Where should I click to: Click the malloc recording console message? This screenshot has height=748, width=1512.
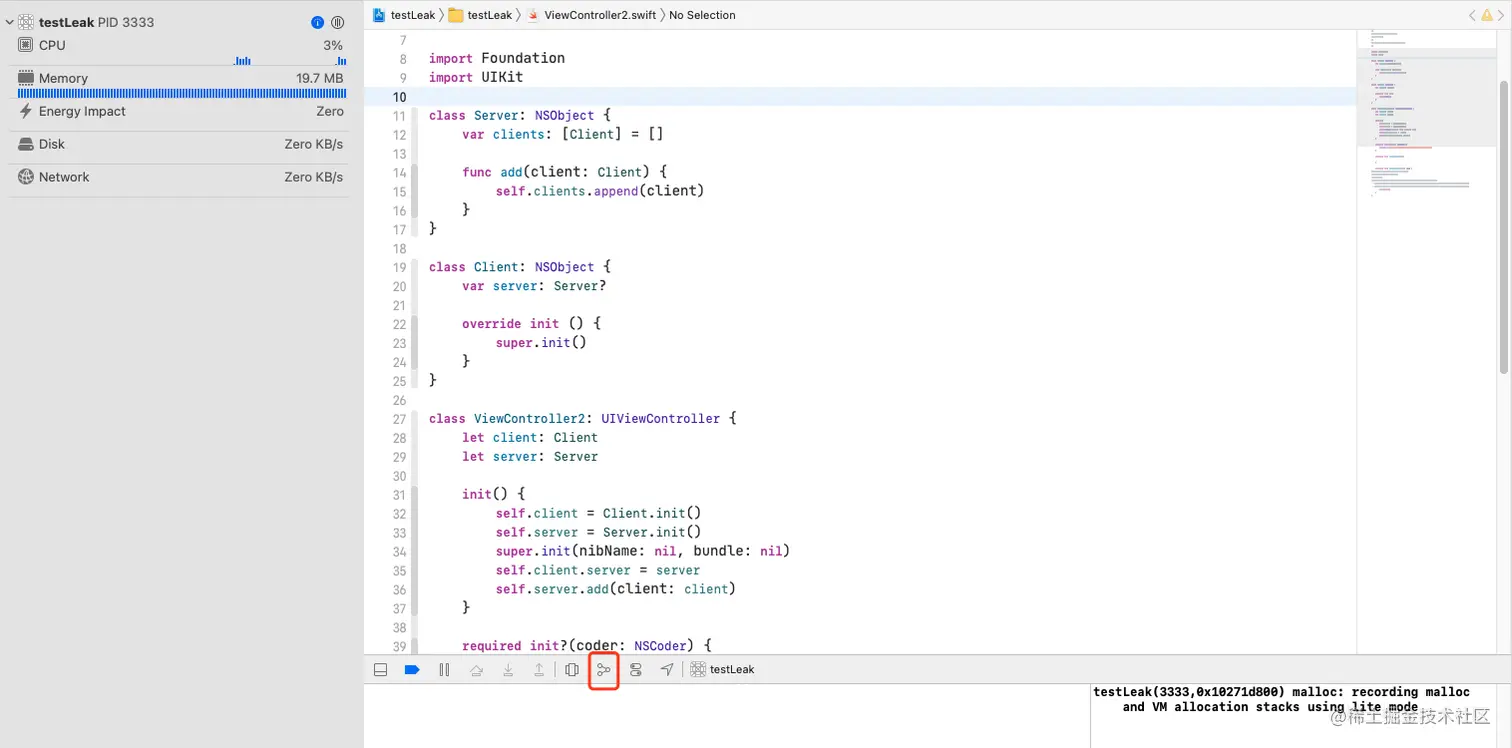[1282, 700]
